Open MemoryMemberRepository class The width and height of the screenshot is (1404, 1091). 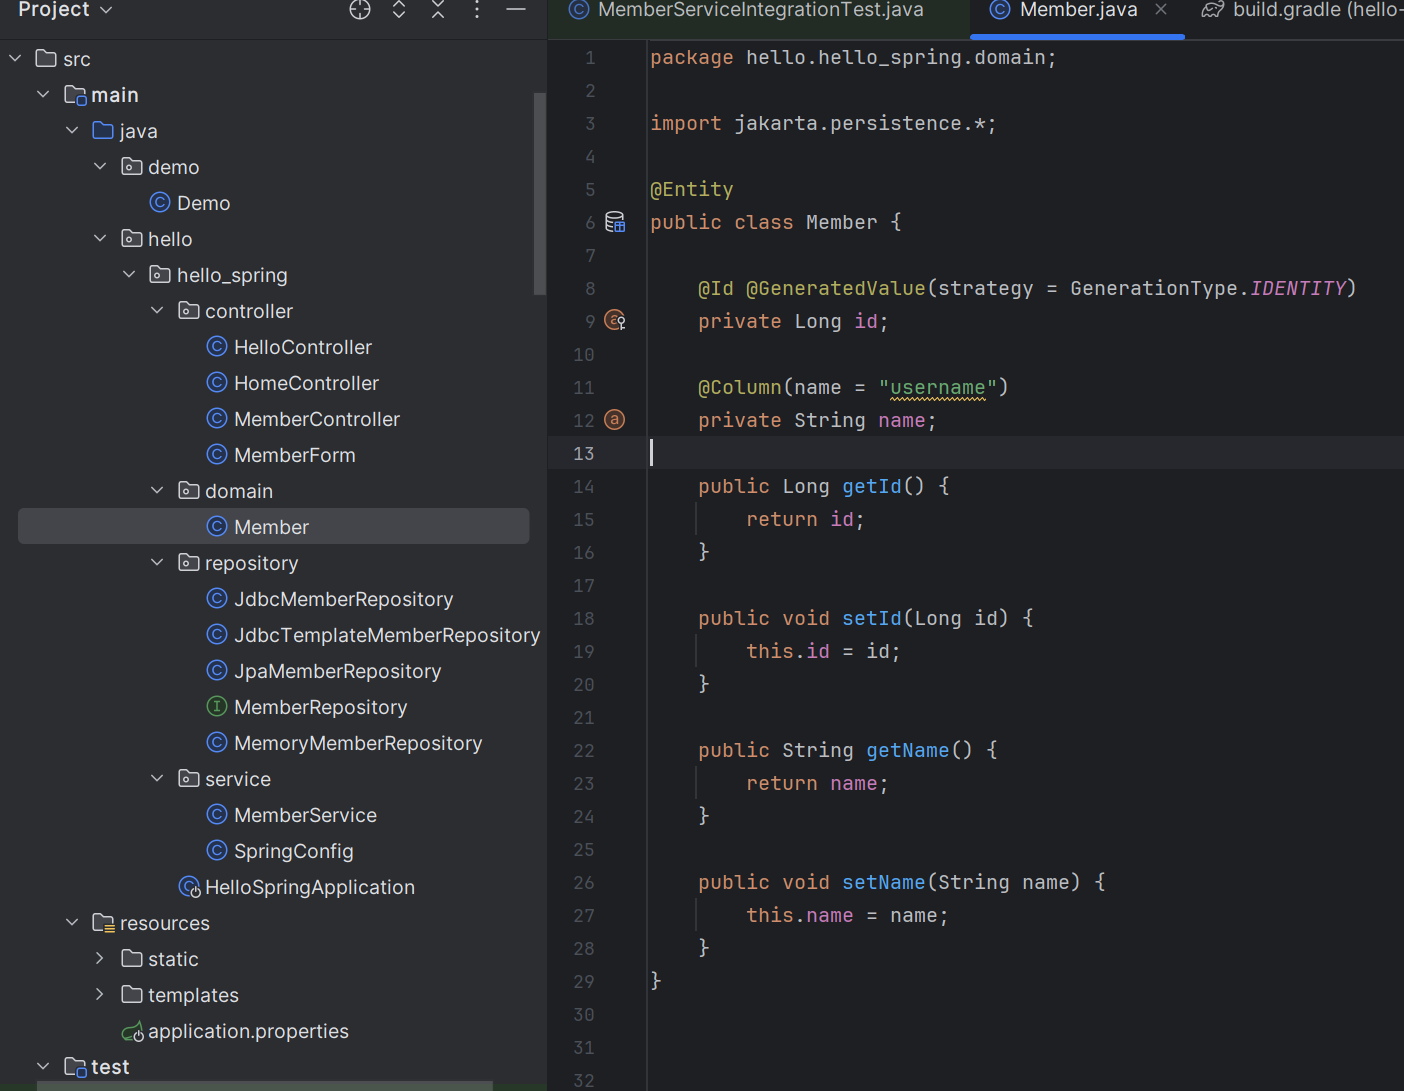pyautogui.click(x=344, y=743)
